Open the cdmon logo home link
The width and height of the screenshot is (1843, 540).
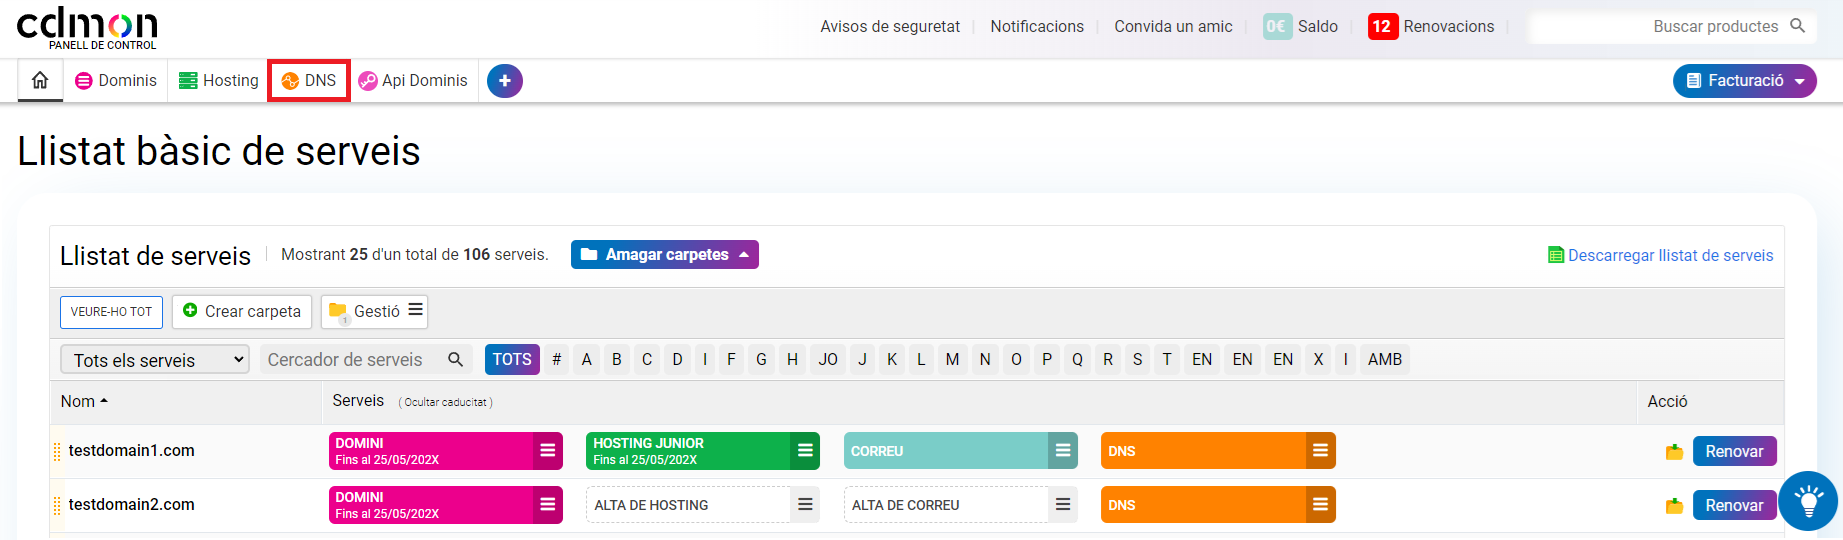click(x=87, y=28)
